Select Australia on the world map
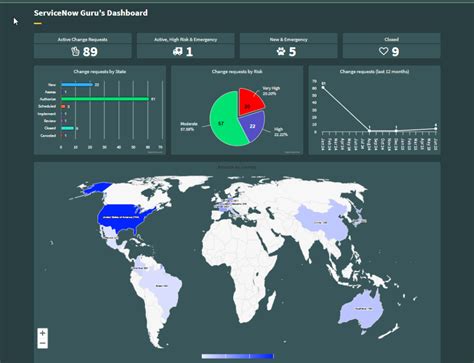The height and width of the screenshot is (363, 474). [362, 309]
